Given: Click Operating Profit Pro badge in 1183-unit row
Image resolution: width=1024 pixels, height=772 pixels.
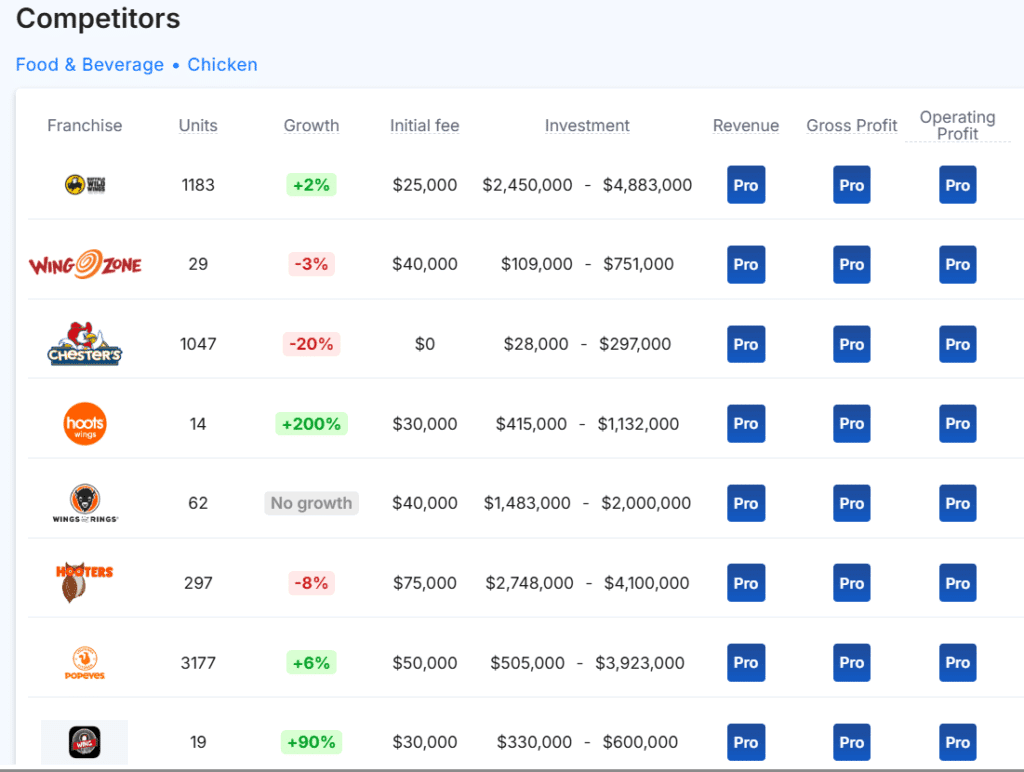Looking at the screenshot, I should pyautogui.click(x=957, y=185).
